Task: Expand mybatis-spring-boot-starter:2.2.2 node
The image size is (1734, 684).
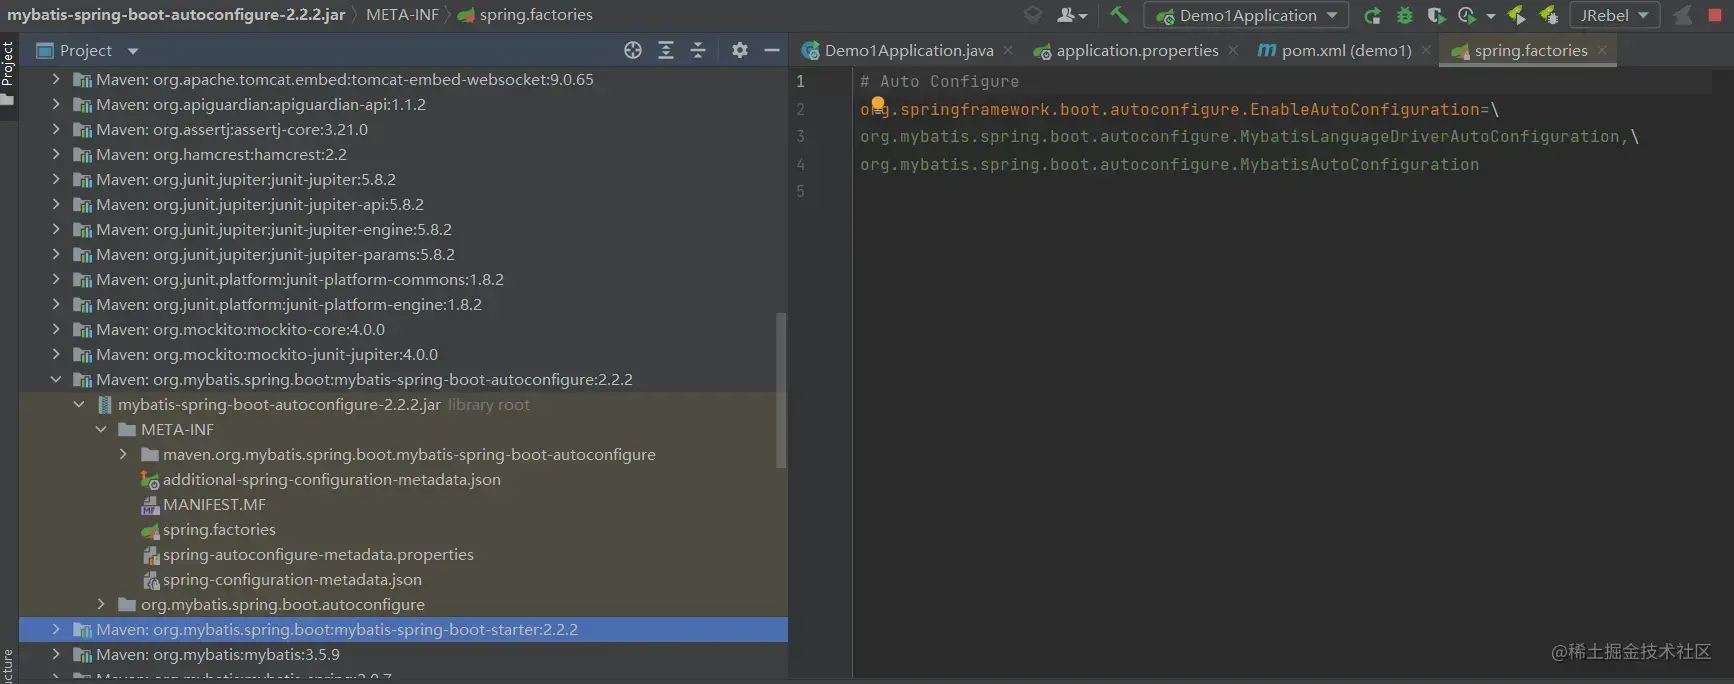Action: coord(55,629)
